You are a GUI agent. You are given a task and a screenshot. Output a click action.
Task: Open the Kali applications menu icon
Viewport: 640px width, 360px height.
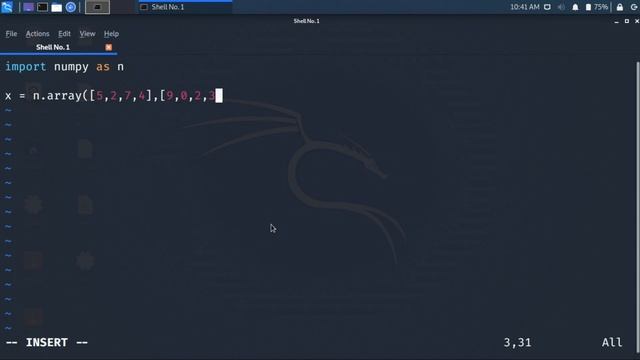pos(7,7)
